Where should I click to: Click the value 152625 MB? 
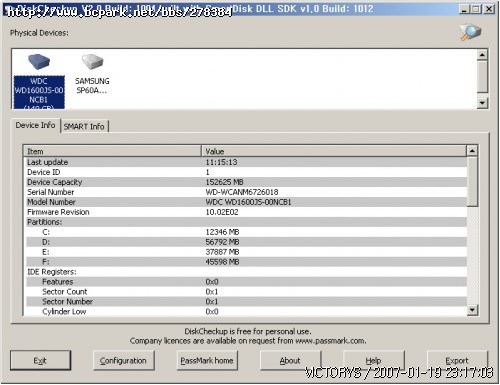224,182
